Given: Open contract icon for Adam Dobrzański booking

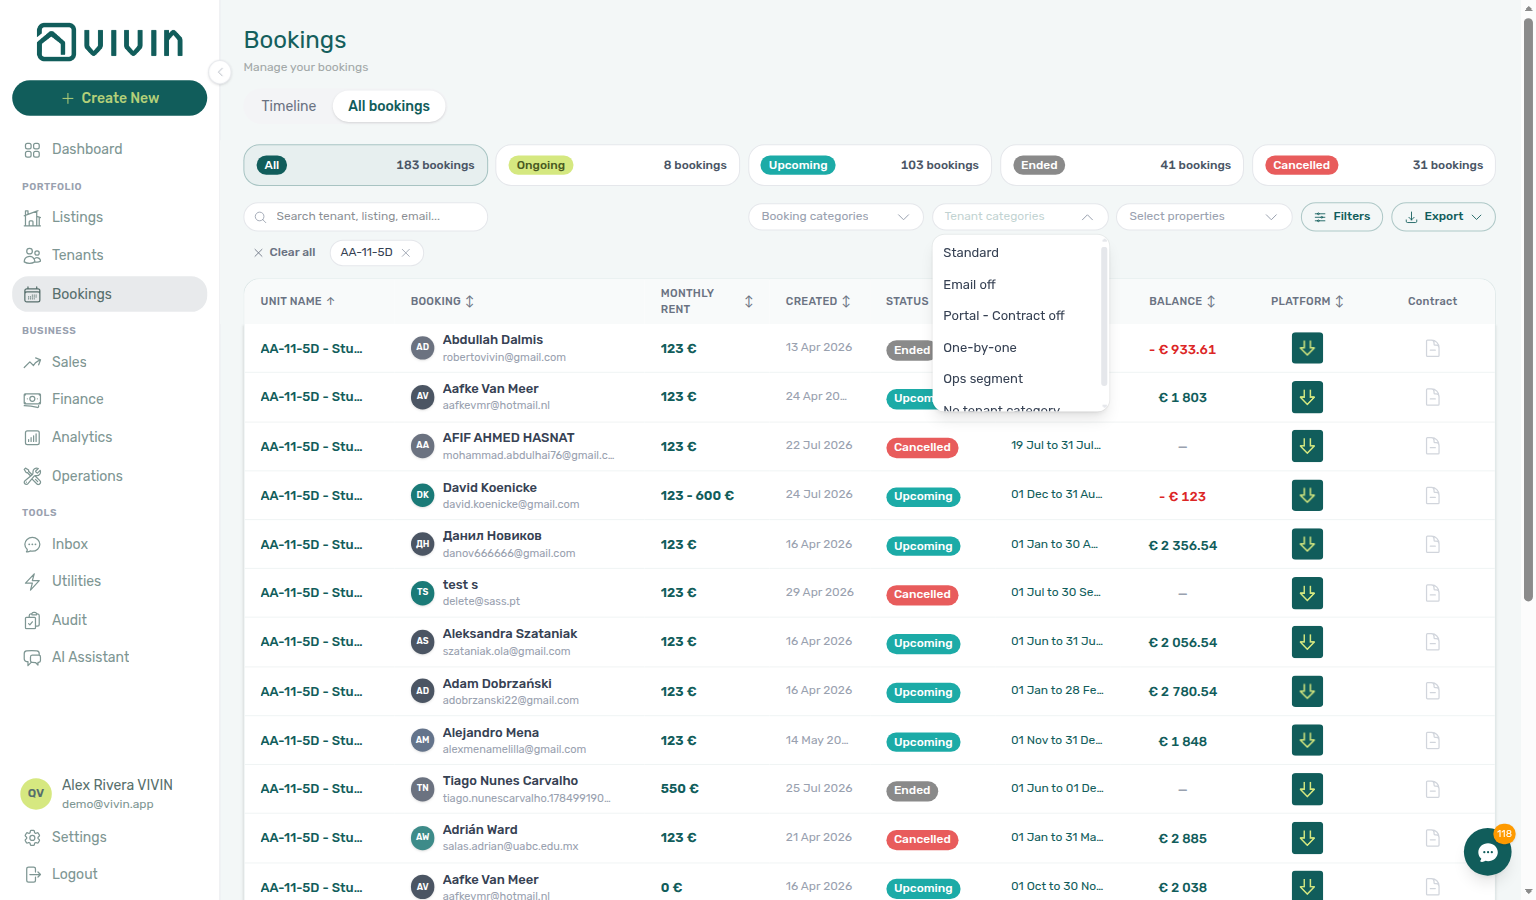Looking at the screenshot, I should coord(1432,691).
